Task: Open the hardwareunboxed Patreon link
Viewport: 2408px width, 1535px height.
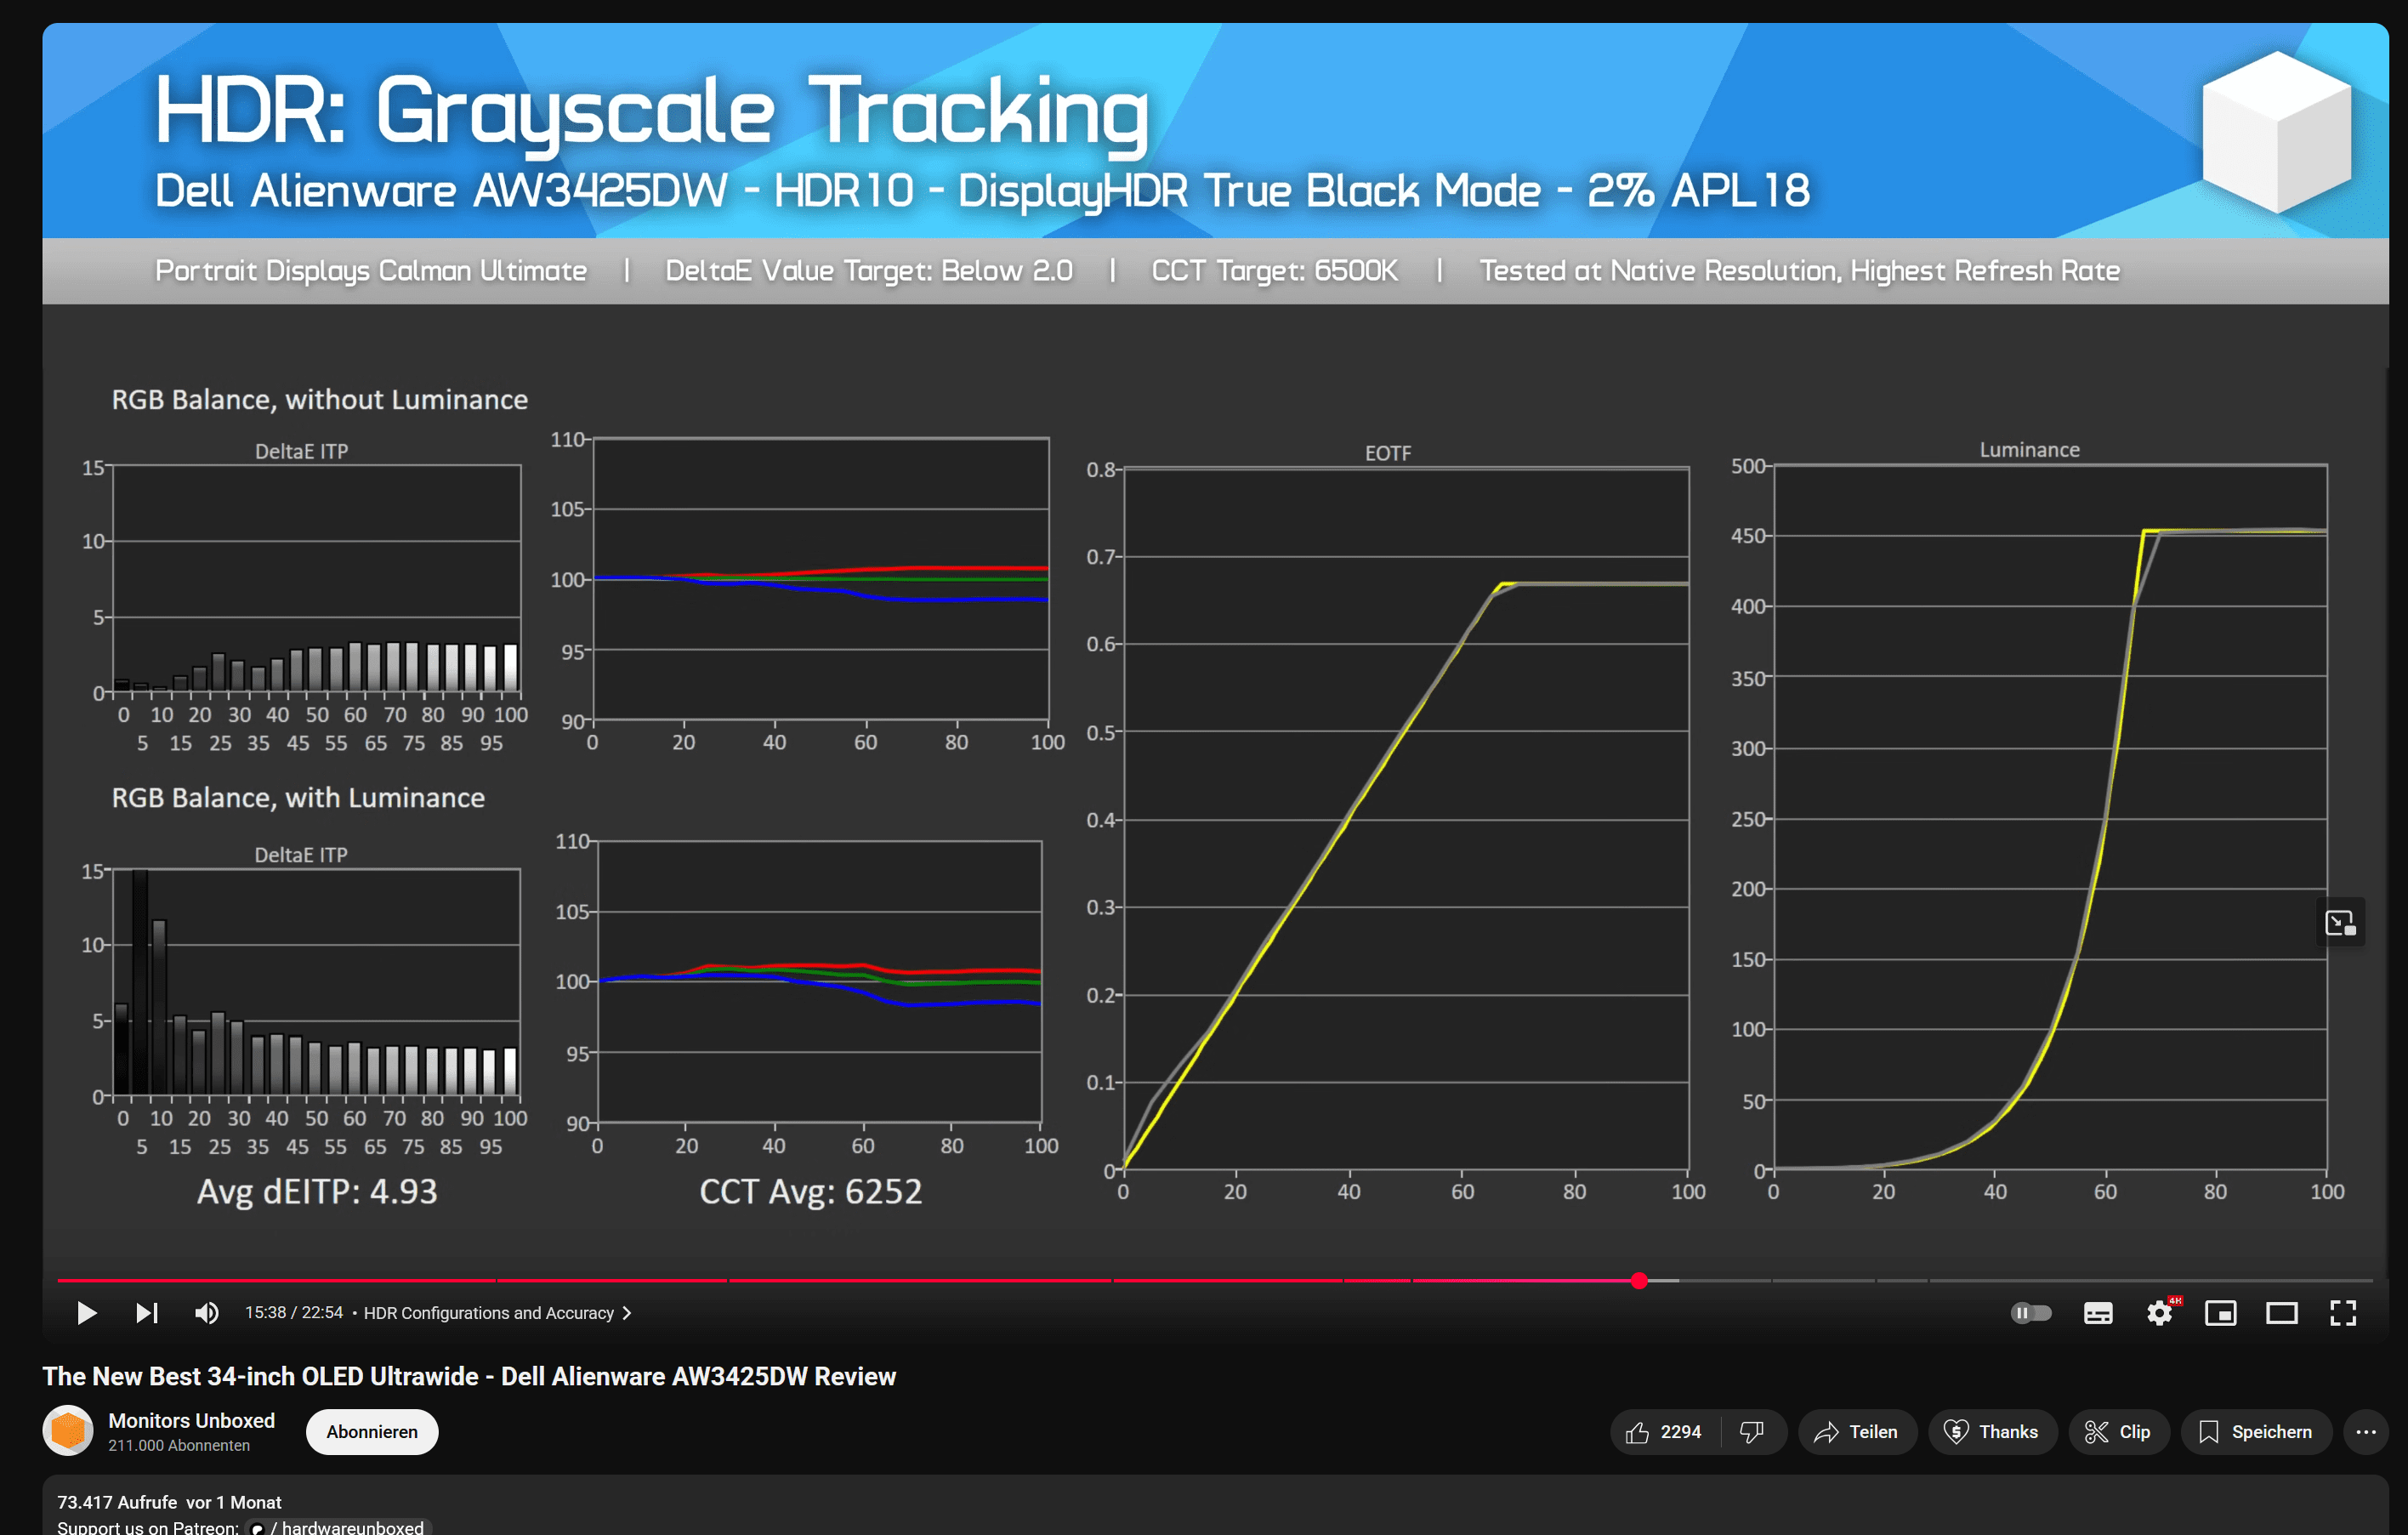Action: pyautogui.click(x=338, y=1527)
